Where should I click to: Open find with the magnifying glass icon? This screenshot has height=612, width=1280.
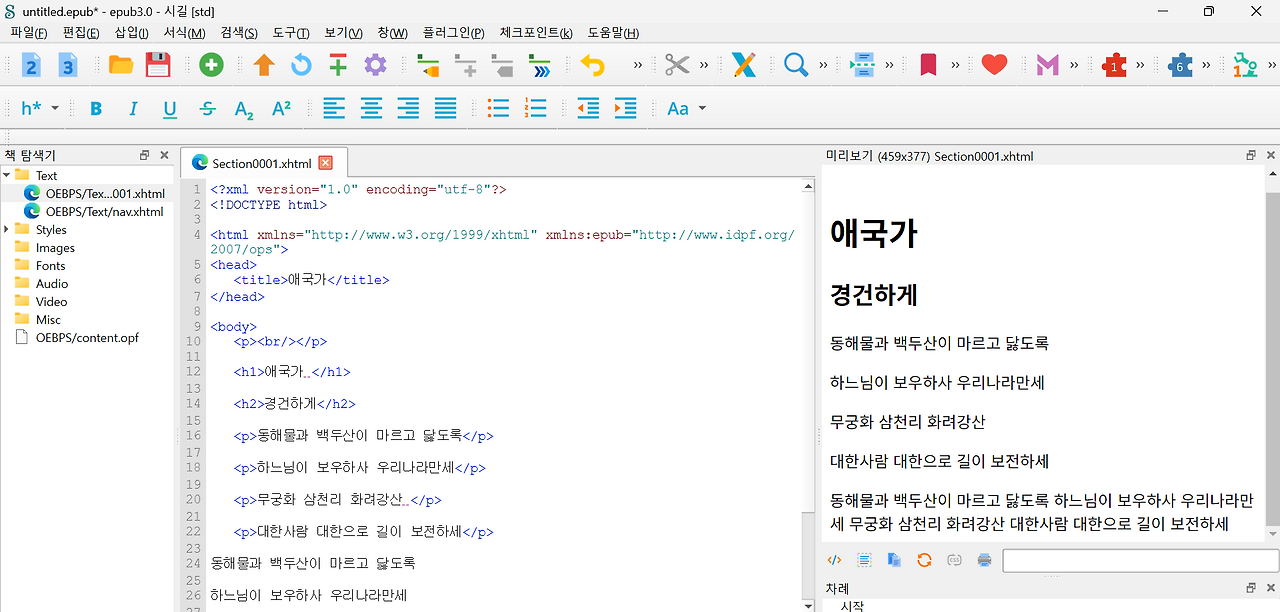(x=796, y=65)
